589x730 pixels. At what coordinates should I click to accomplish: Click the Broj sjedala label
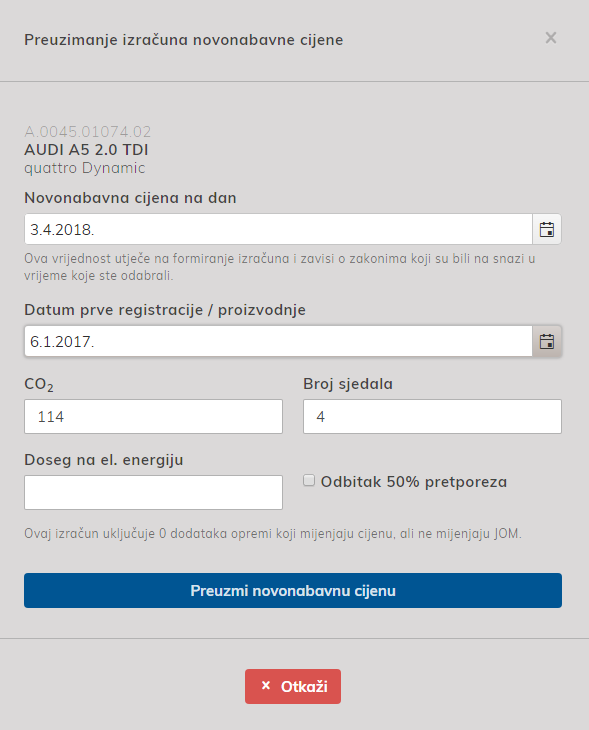348,384
